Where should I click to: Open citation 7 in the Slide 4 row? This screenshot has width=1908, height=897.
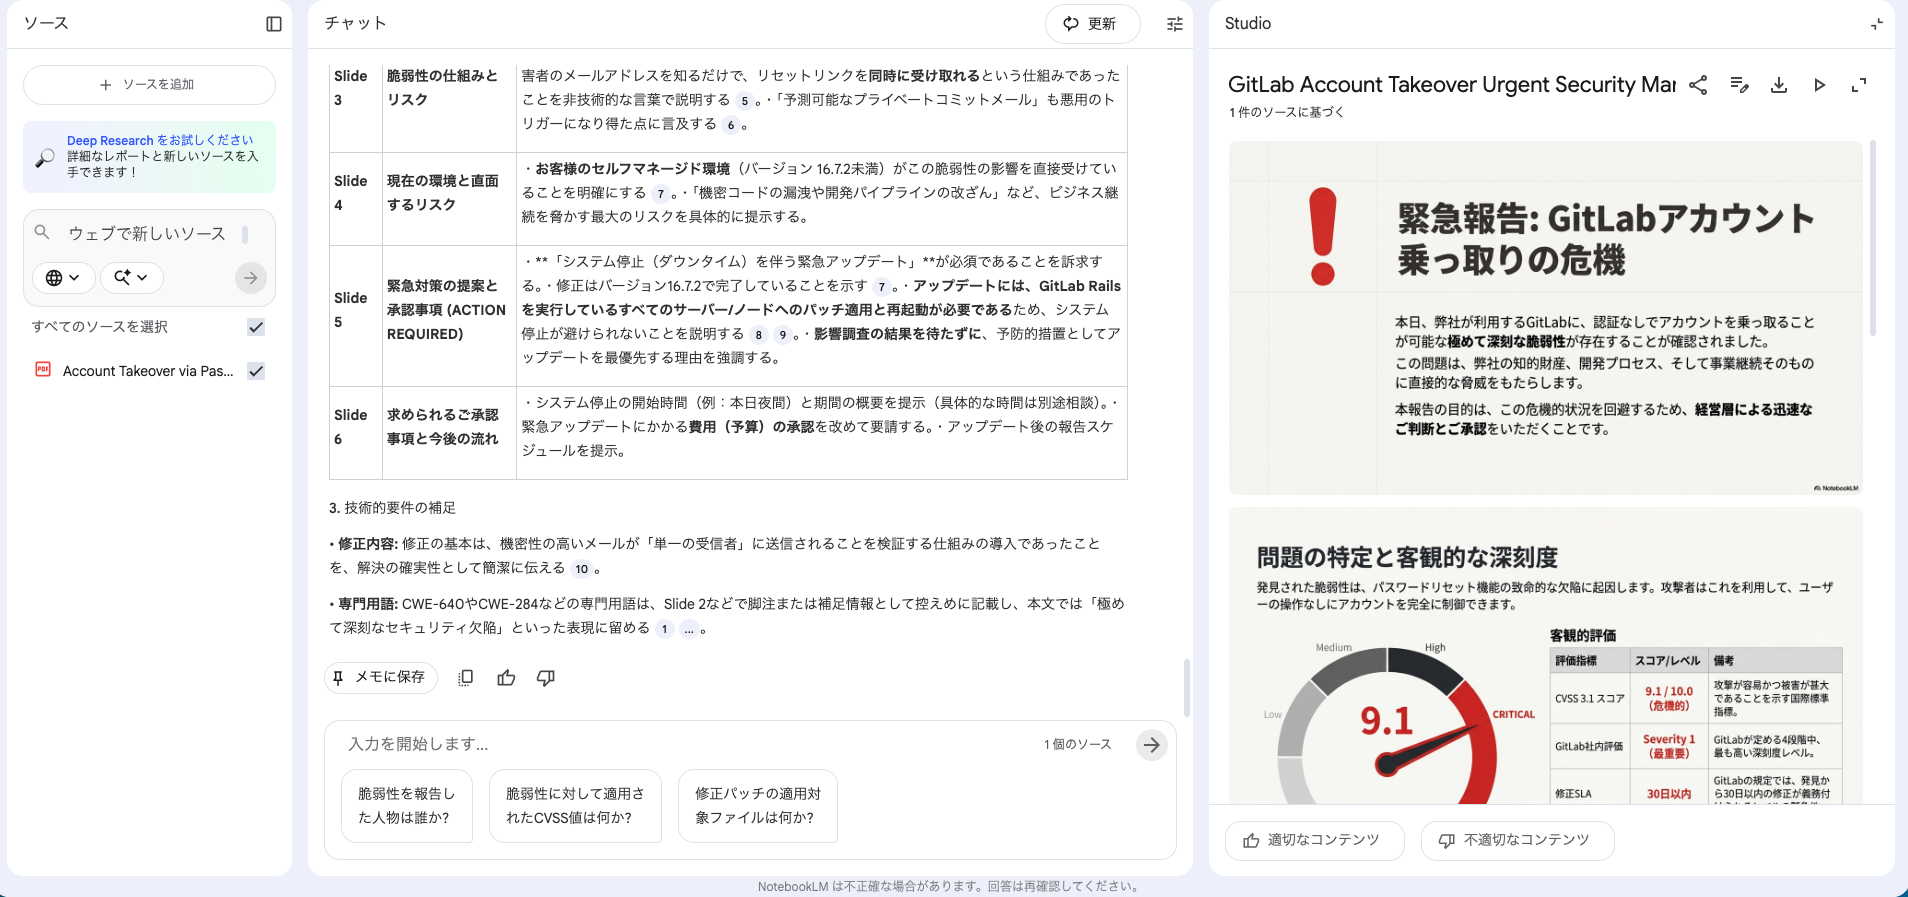pos(660,194)
